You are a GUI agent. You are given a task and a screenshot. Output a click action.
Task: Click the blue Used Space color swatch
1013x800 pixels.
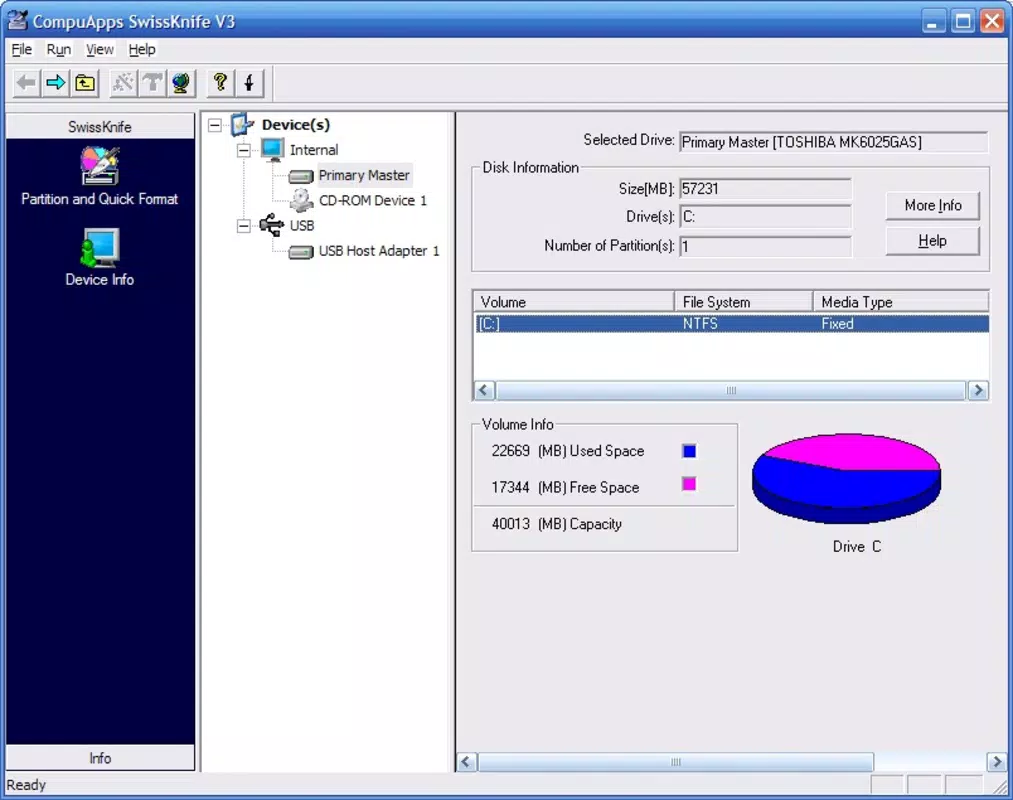tap(689, 451)
